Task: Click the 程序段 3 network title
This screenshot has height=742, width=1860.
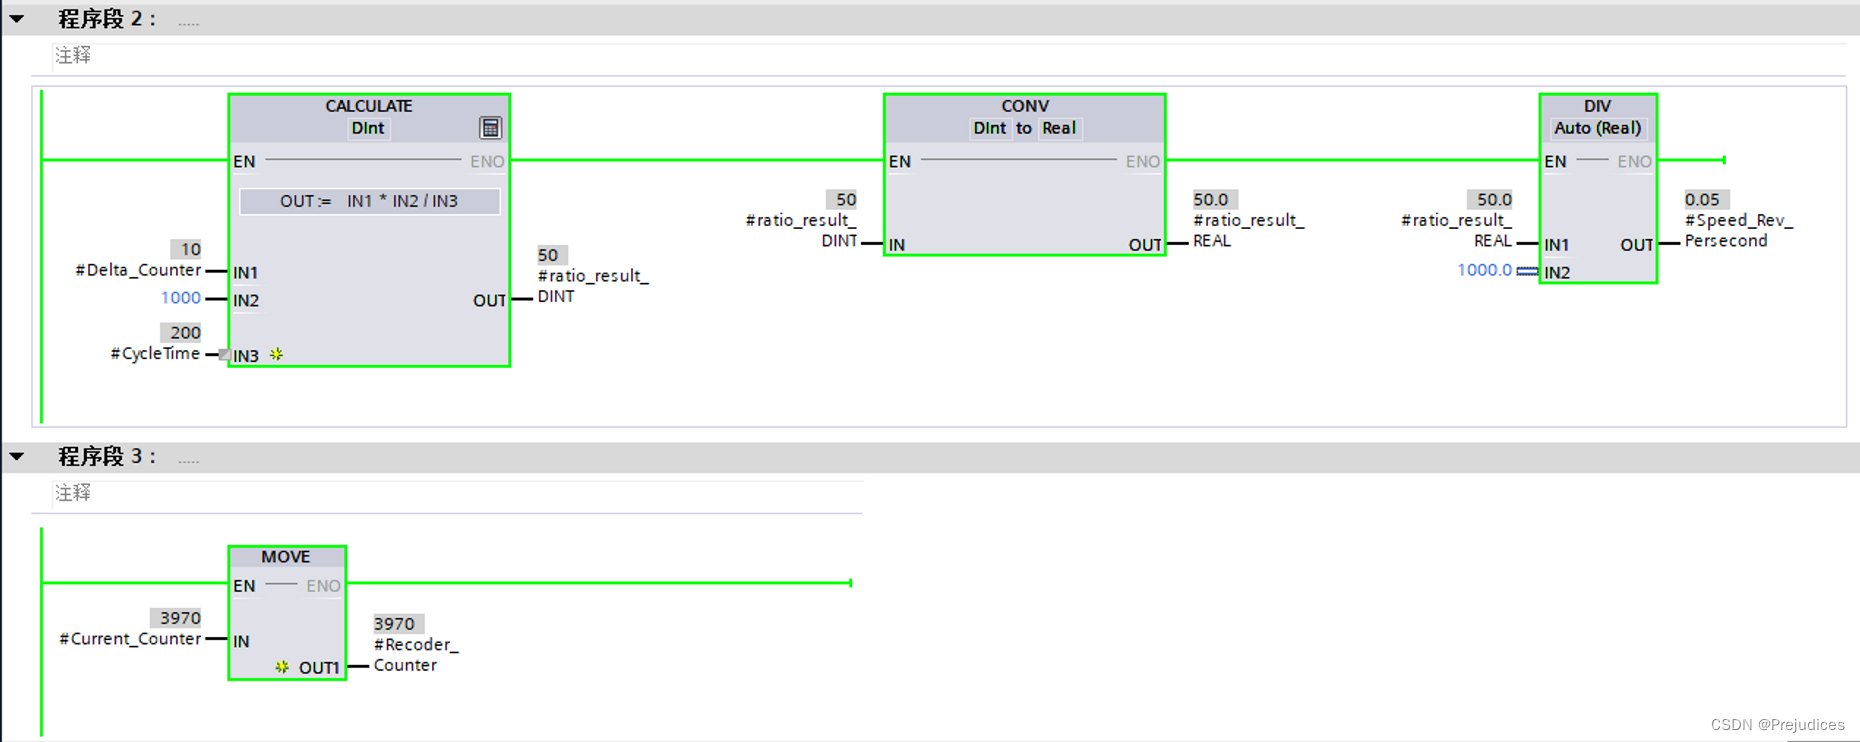Action: [107, 457]
